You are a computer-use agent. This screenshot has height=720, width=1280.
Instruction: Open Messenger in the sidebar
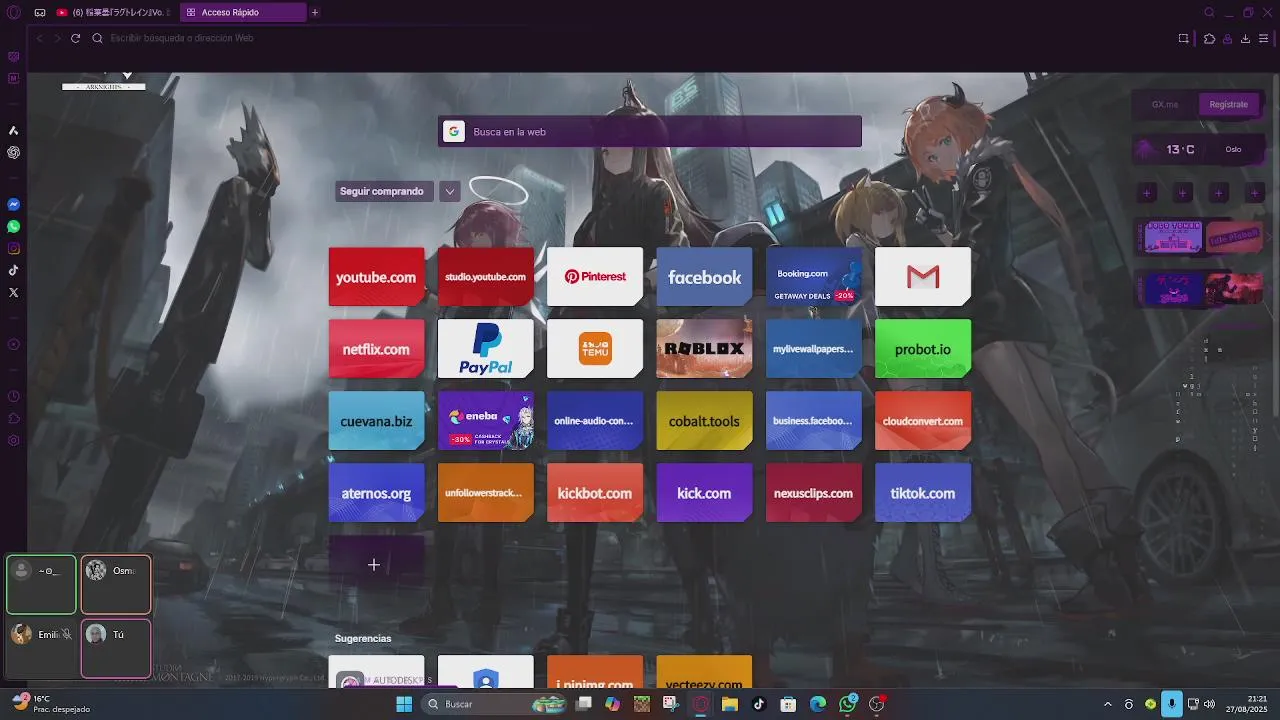tap(13, 204)
